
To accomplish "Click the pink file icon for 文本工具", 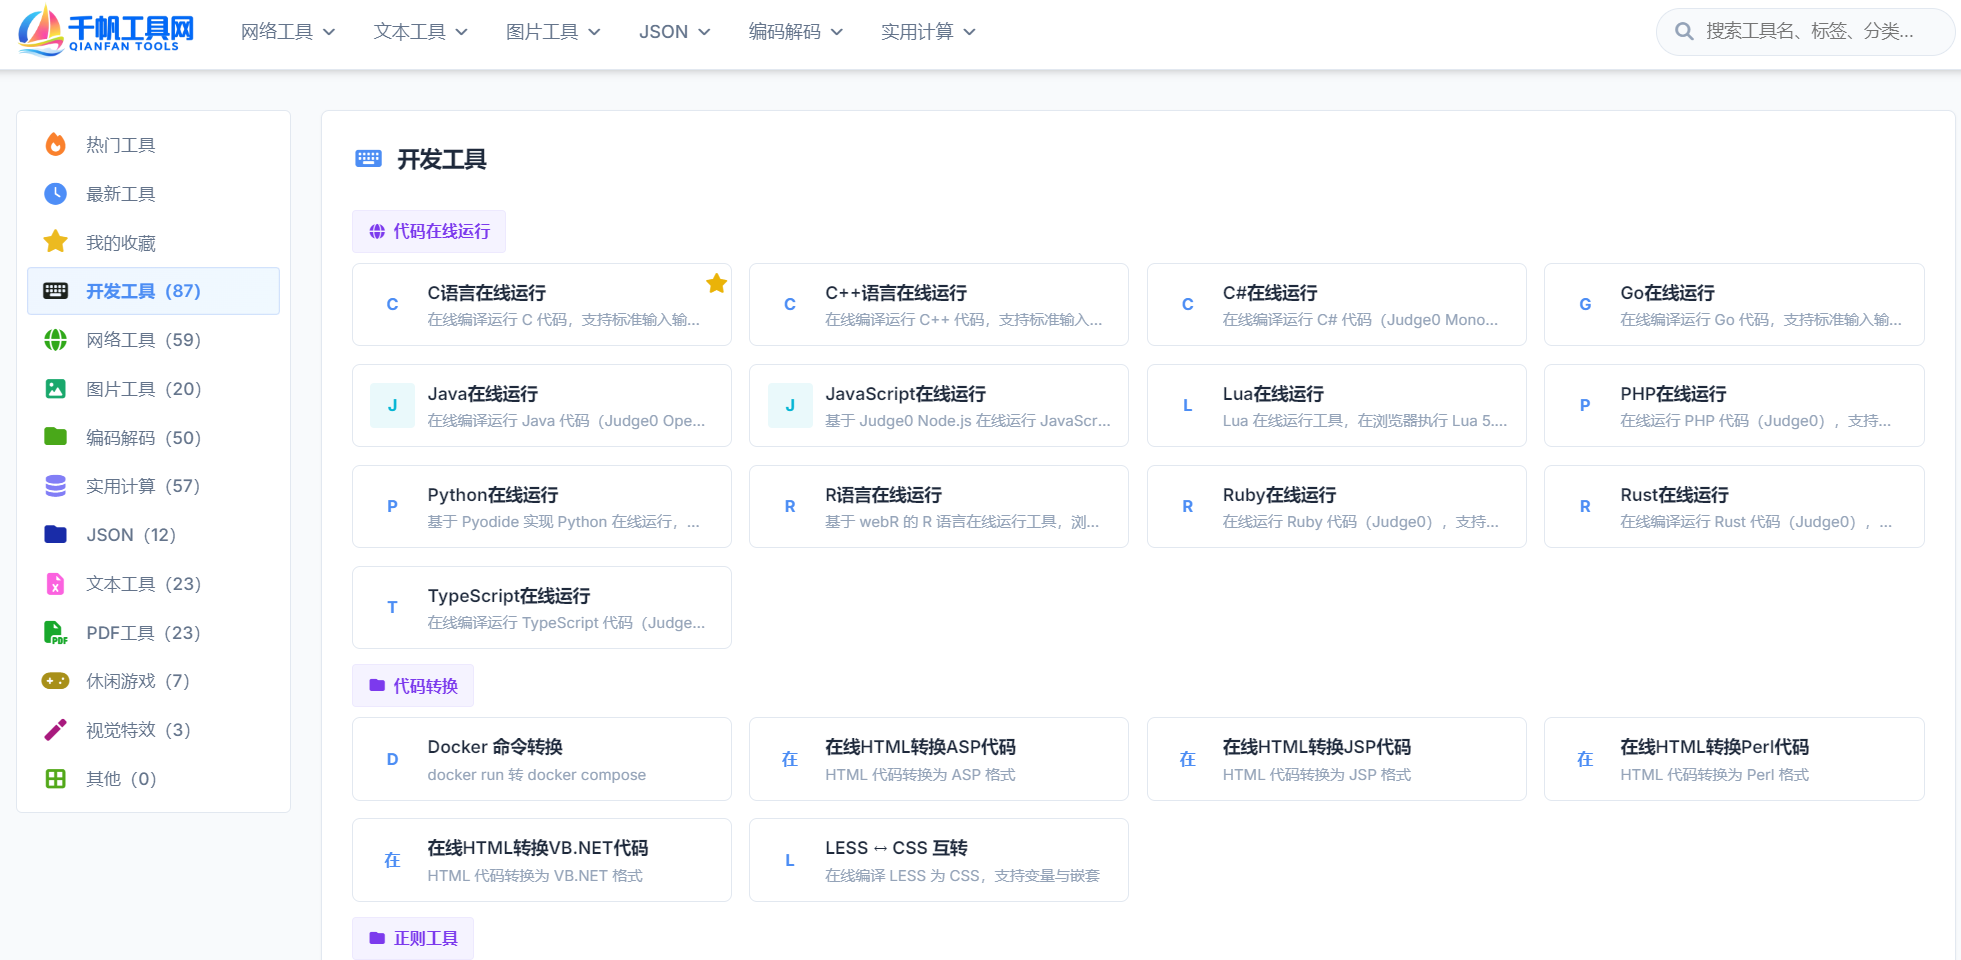I will [56, 584].
